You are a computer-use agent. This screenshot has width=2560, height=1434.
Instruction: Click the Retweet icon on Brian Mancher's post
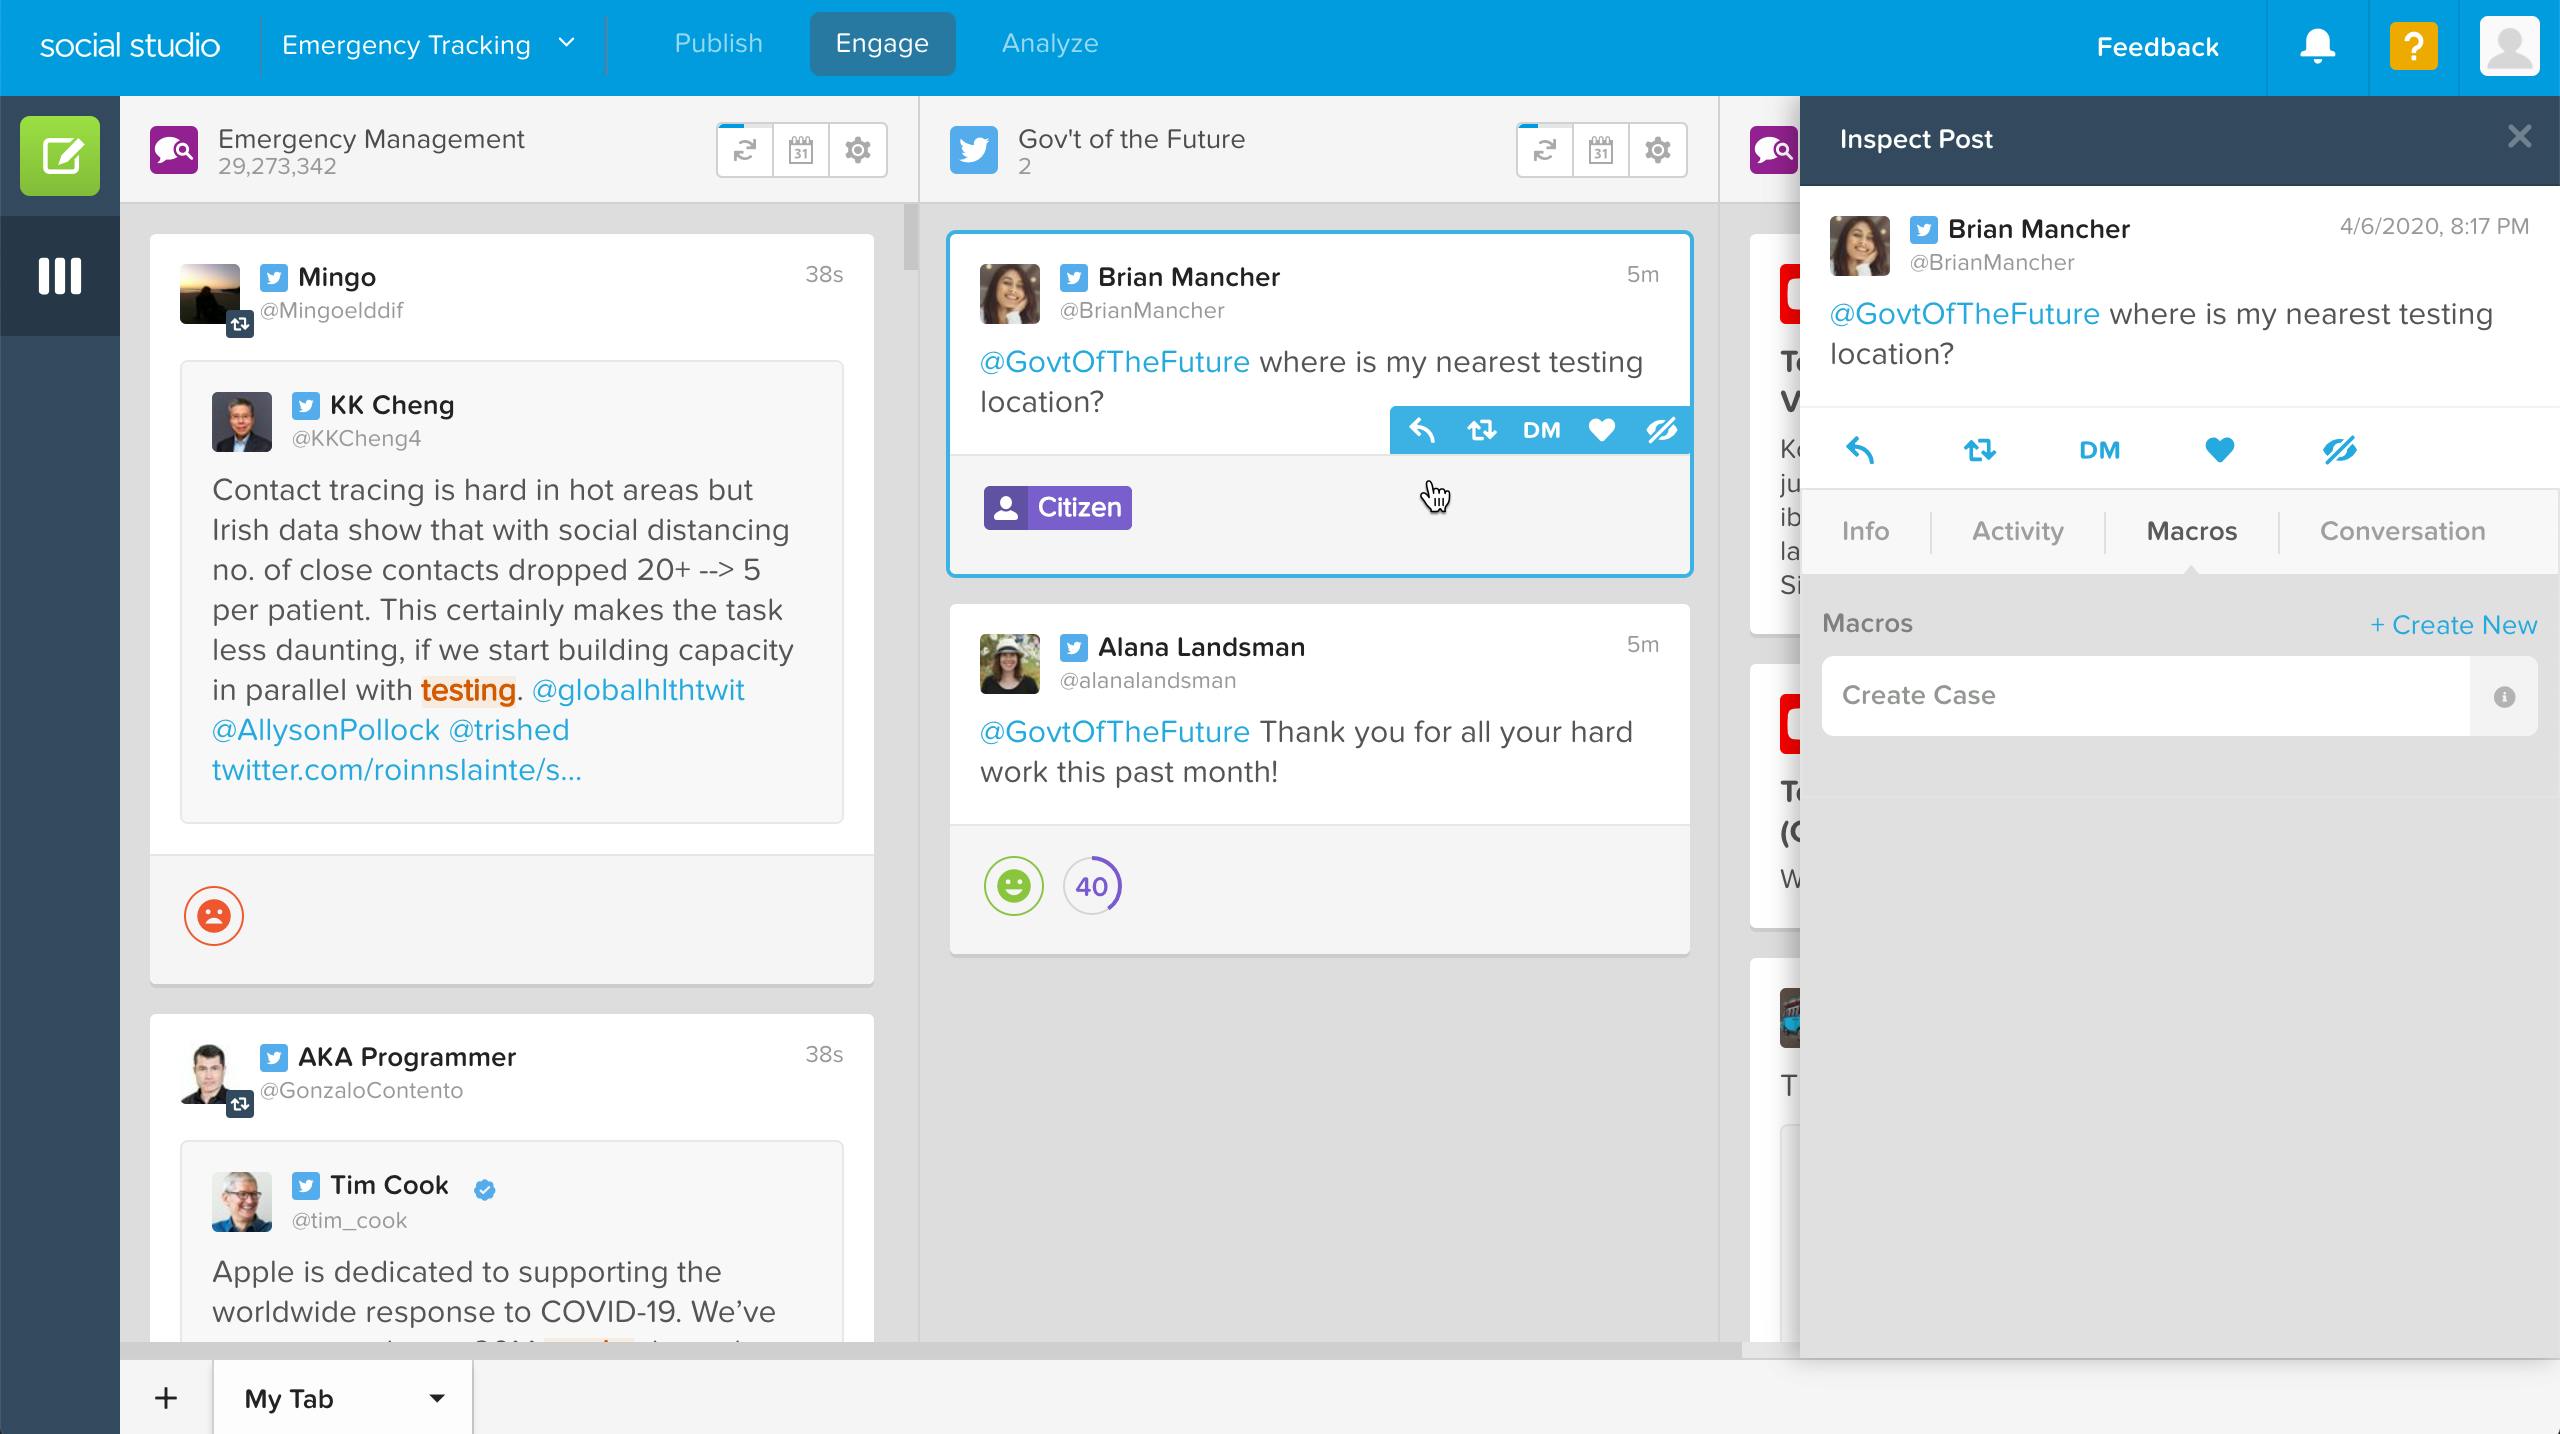click(x=1480, y=429)
